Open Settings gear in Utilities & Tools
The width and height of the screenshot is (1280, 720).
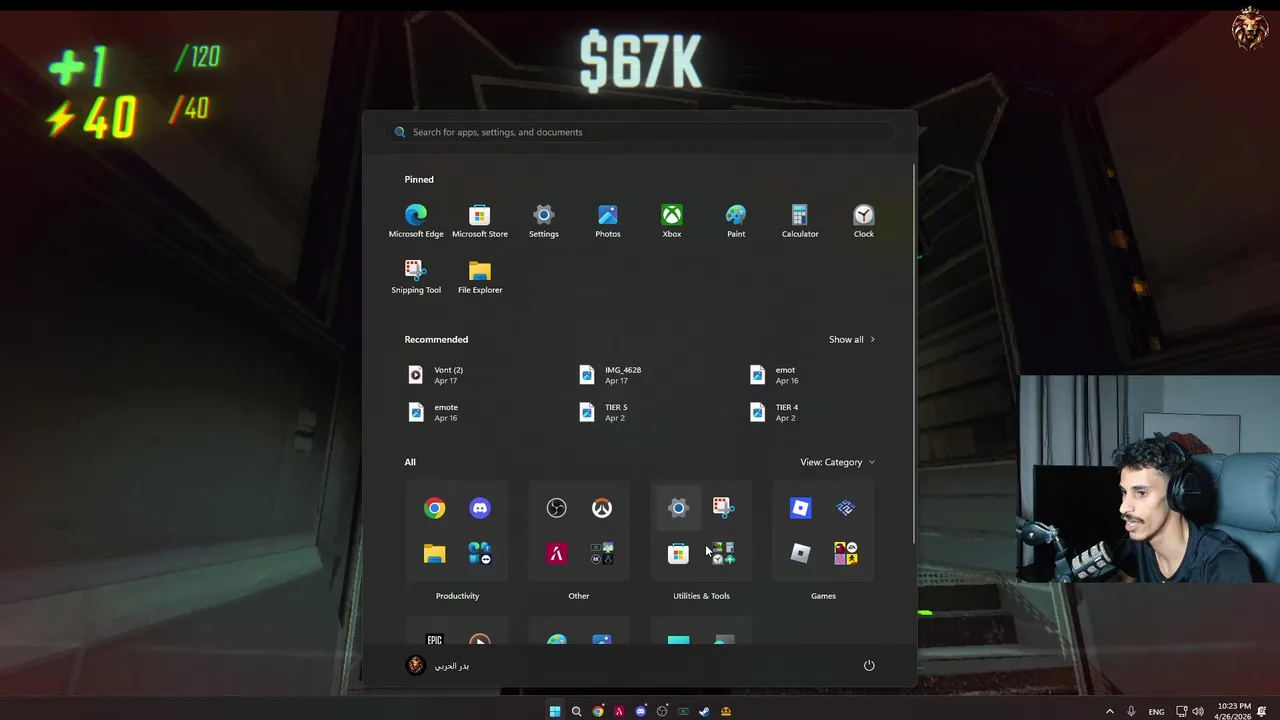click(678, 508)
